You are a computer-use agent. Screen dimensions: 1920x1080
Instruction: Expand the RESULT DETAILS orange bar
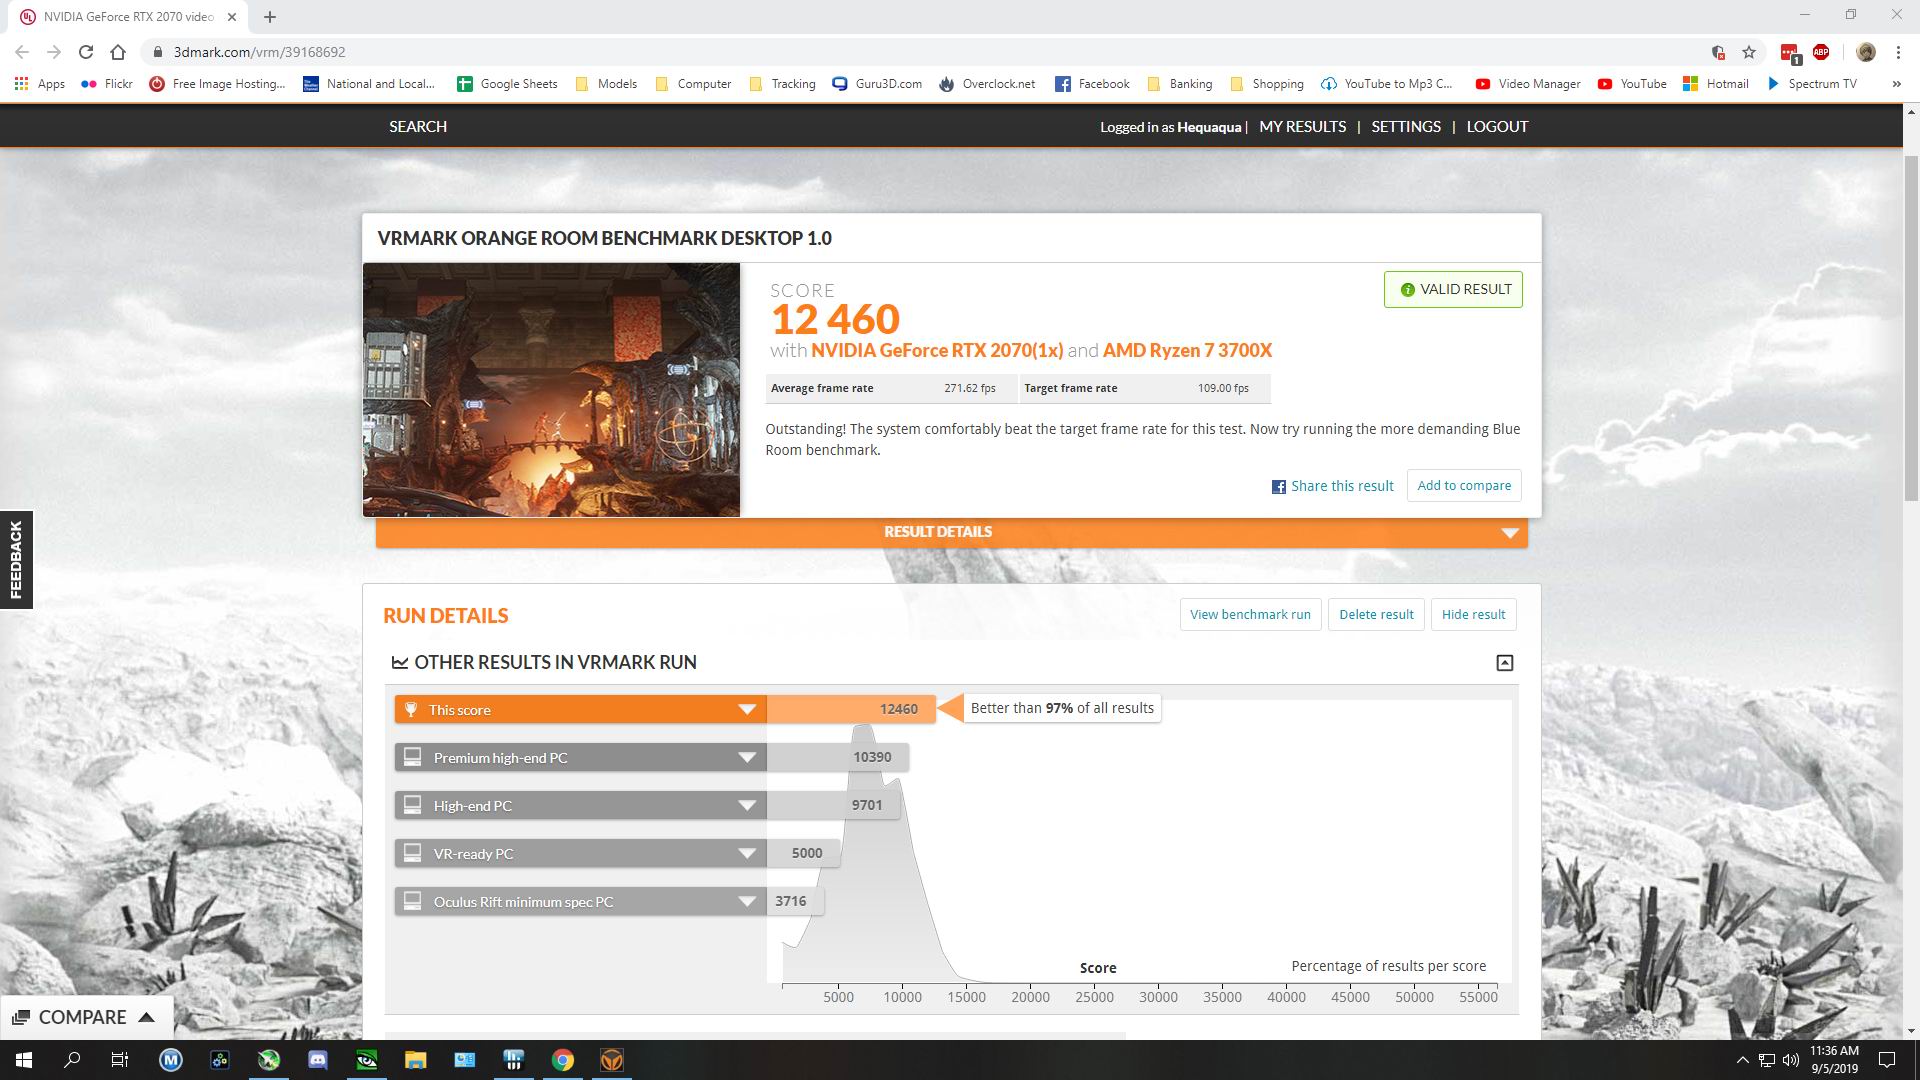click(951, 532)
